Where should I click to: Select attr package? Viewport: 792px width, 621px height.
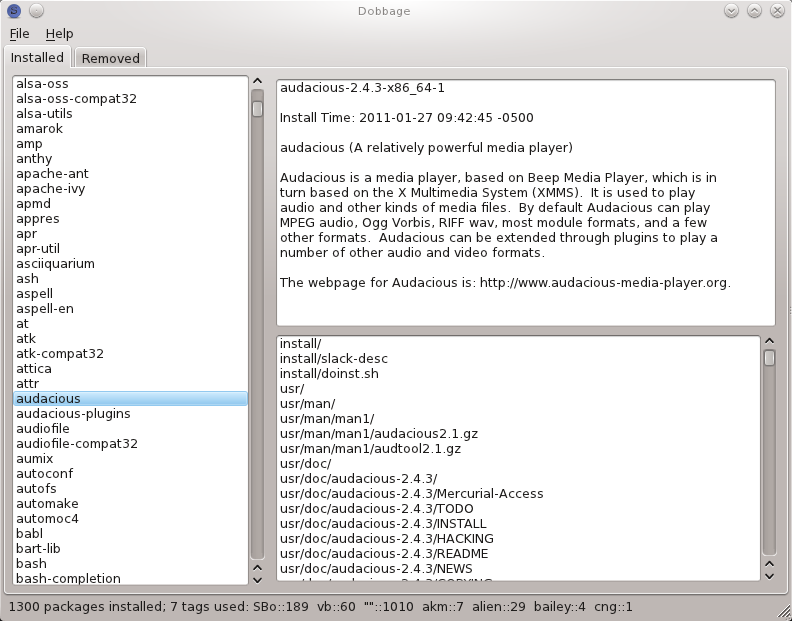pos(130,384)
